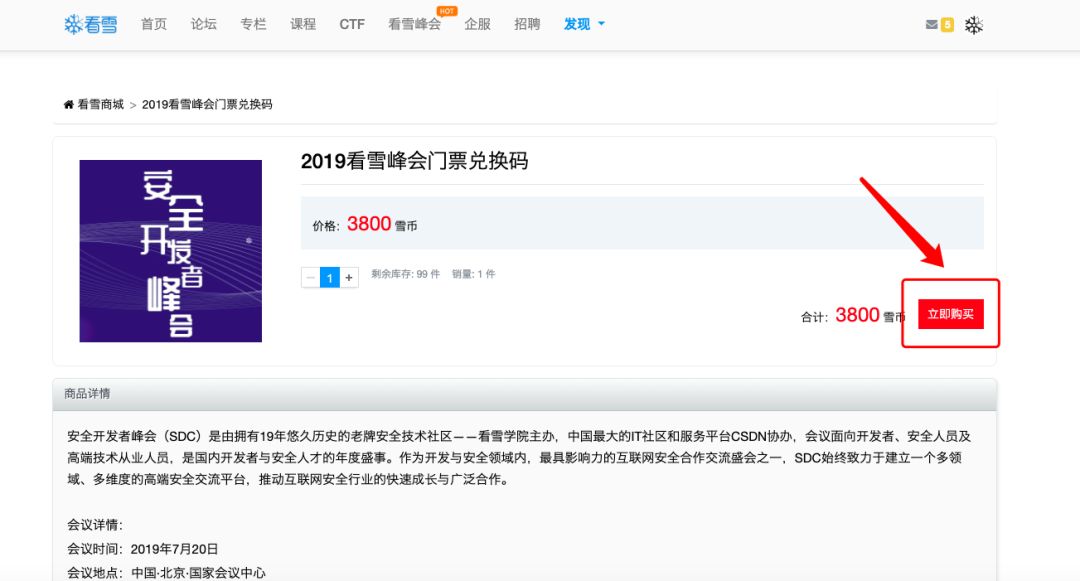Screen dimensions: 1080x581
Task: Go to 首页 in navigation
Action: pyautogui.click(x=154, y=24)
